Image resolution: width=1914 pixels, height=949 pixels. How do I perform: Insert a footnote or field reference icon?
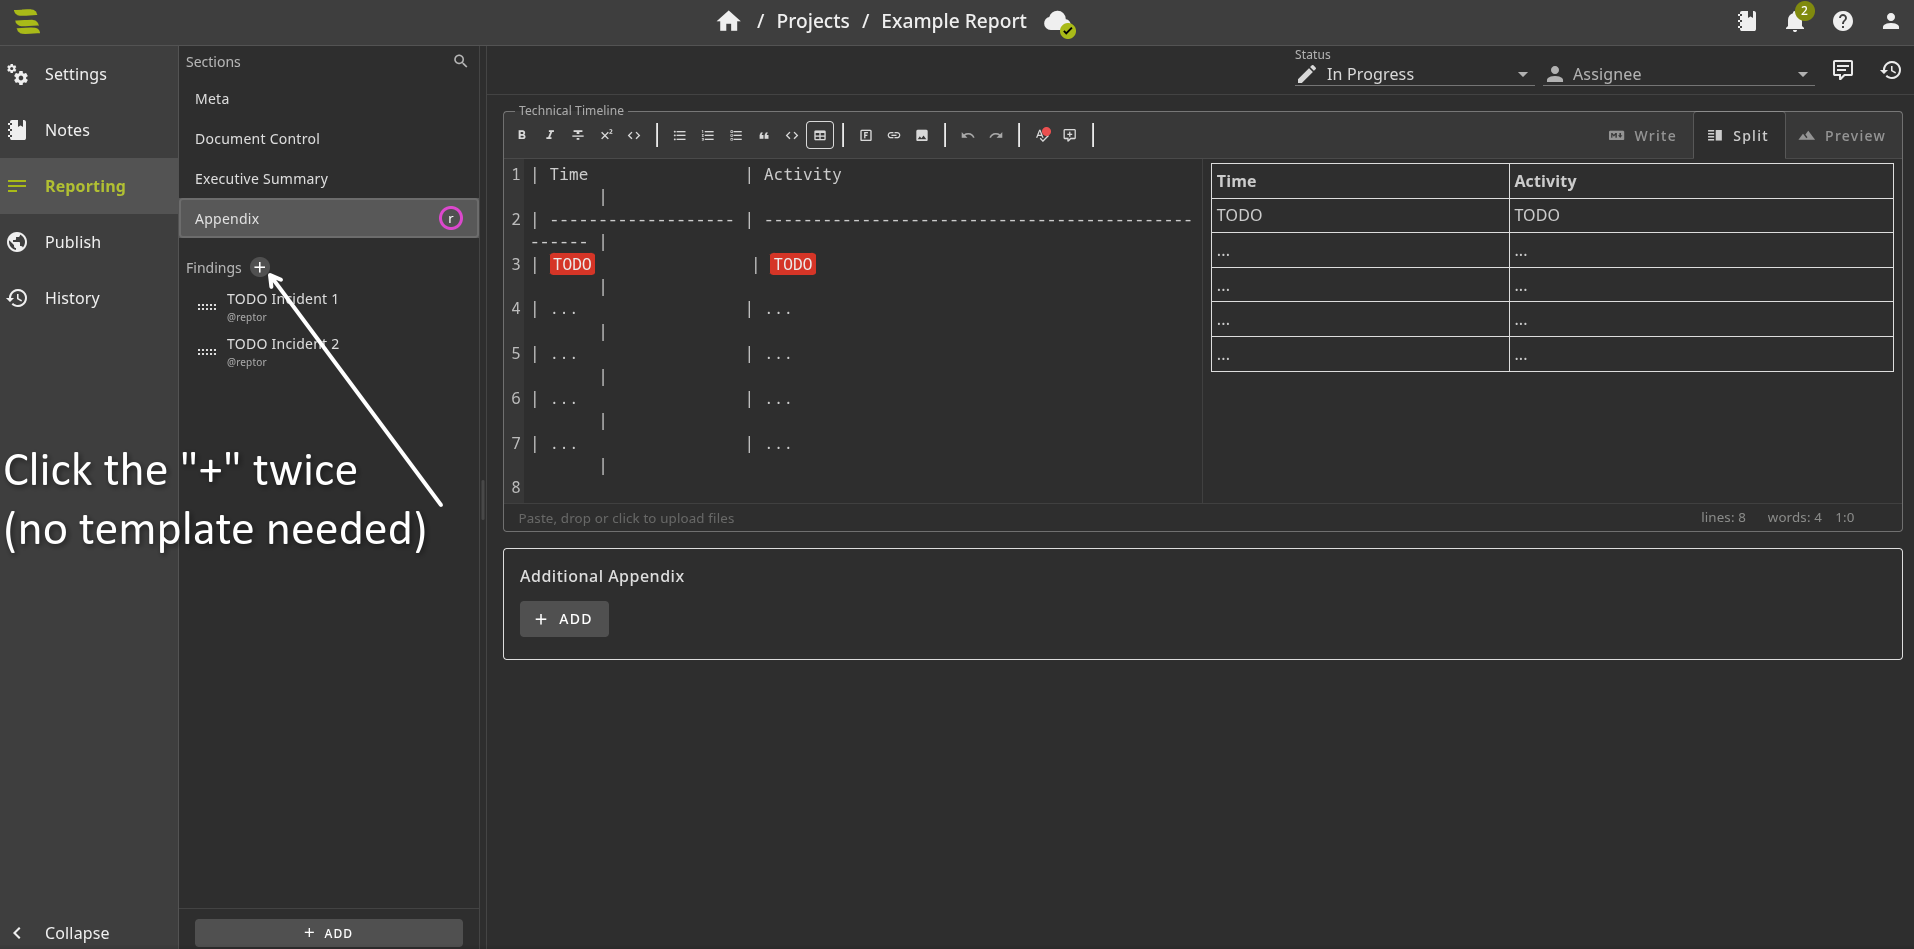865,135
